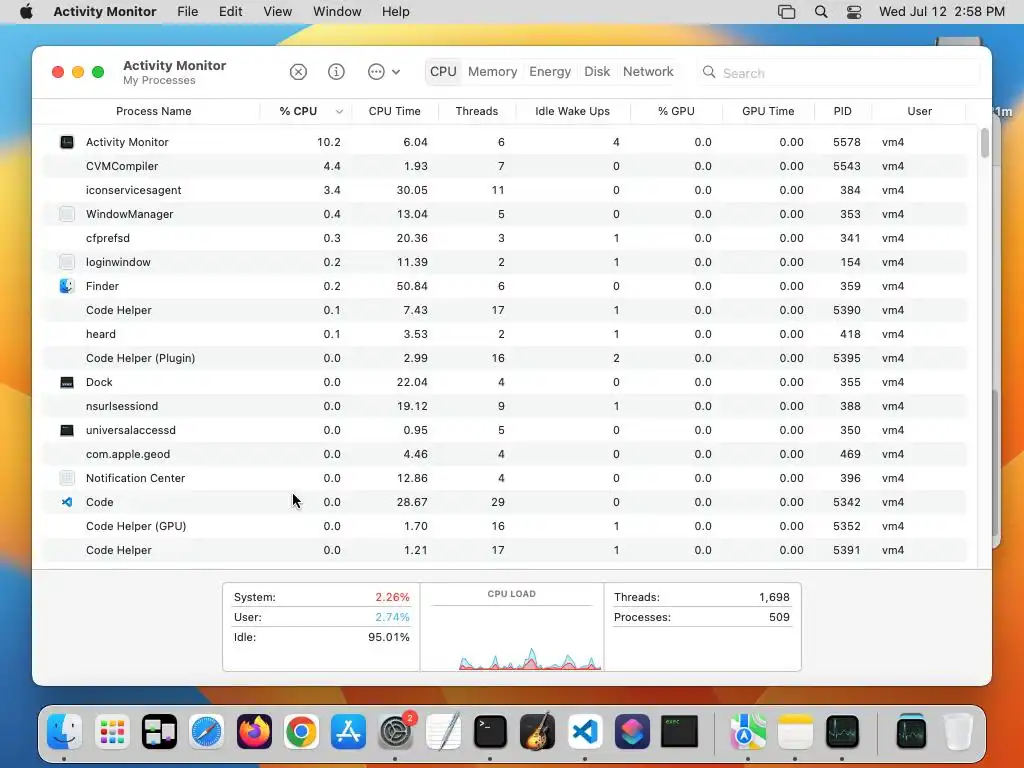
Task: Open the File menu
Action: pyautogui.click(x=187, y=12)
